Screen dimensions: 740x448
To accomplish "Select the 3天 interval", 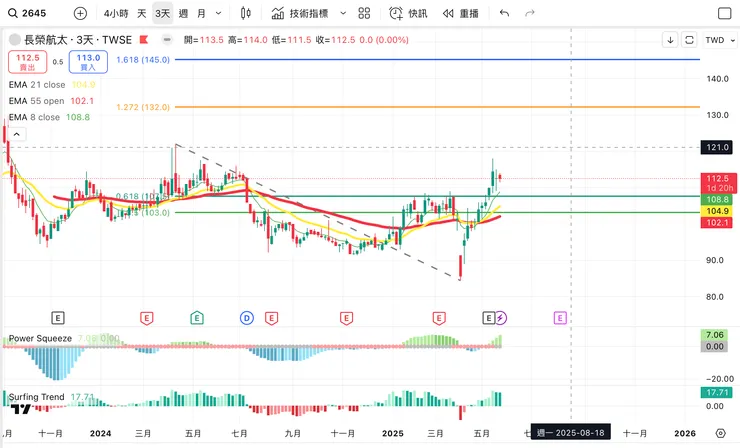I will pyautogui.click(x=162, y=13).
